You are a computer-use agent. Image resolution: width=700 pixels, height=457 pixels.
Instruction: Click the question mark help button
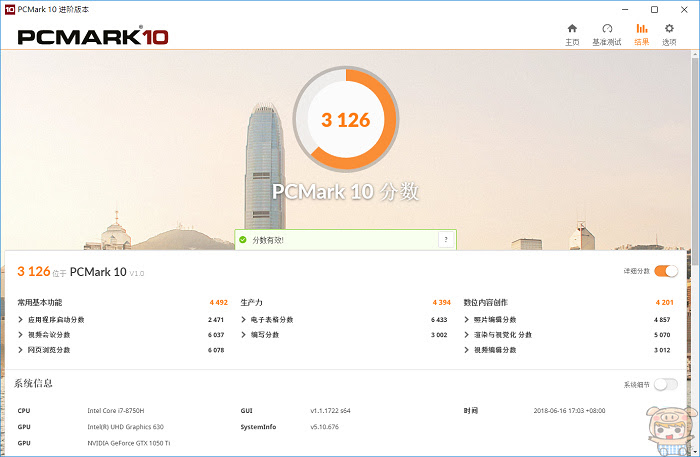pyautogui.click(x=446, y=240)
